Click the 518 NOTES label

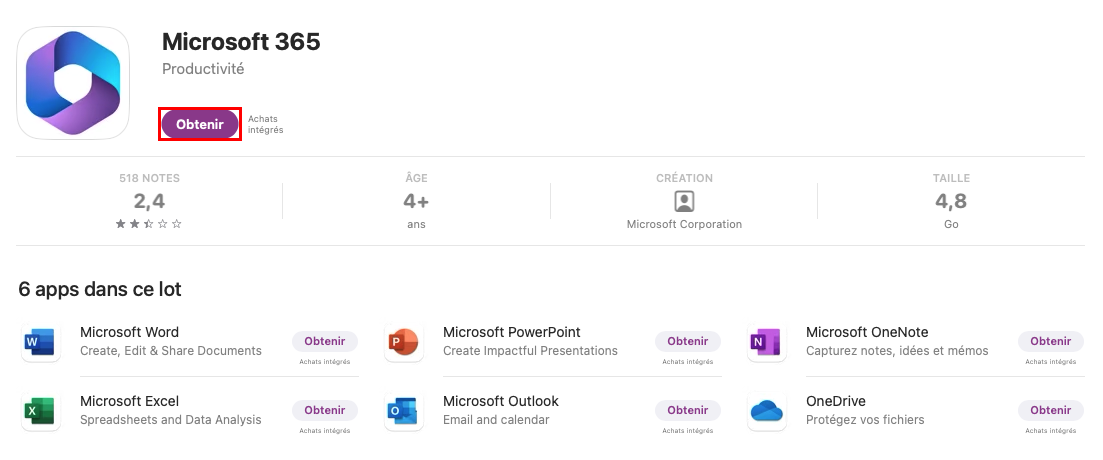(x=149, y=179)
